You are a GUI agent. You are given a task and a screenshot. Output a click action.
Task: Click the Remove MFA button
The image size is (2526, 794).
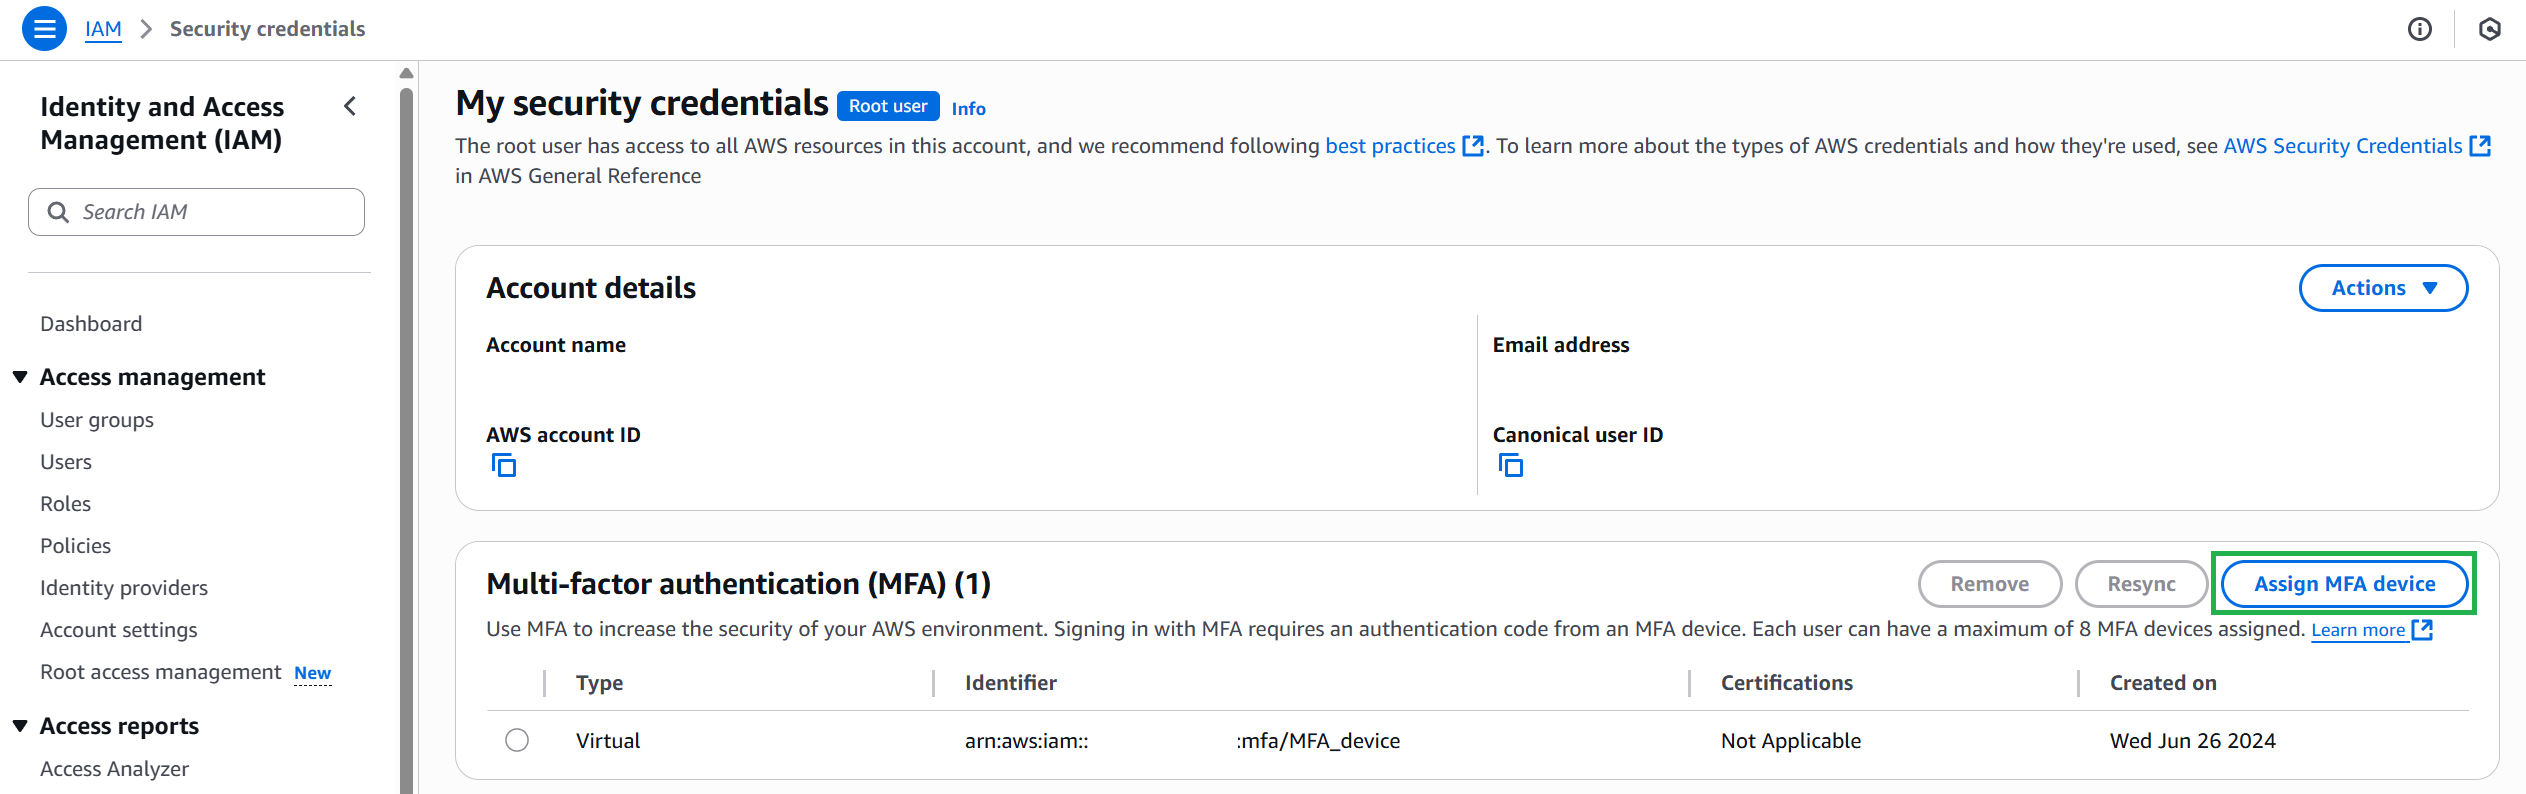(x=1990, y=584)
